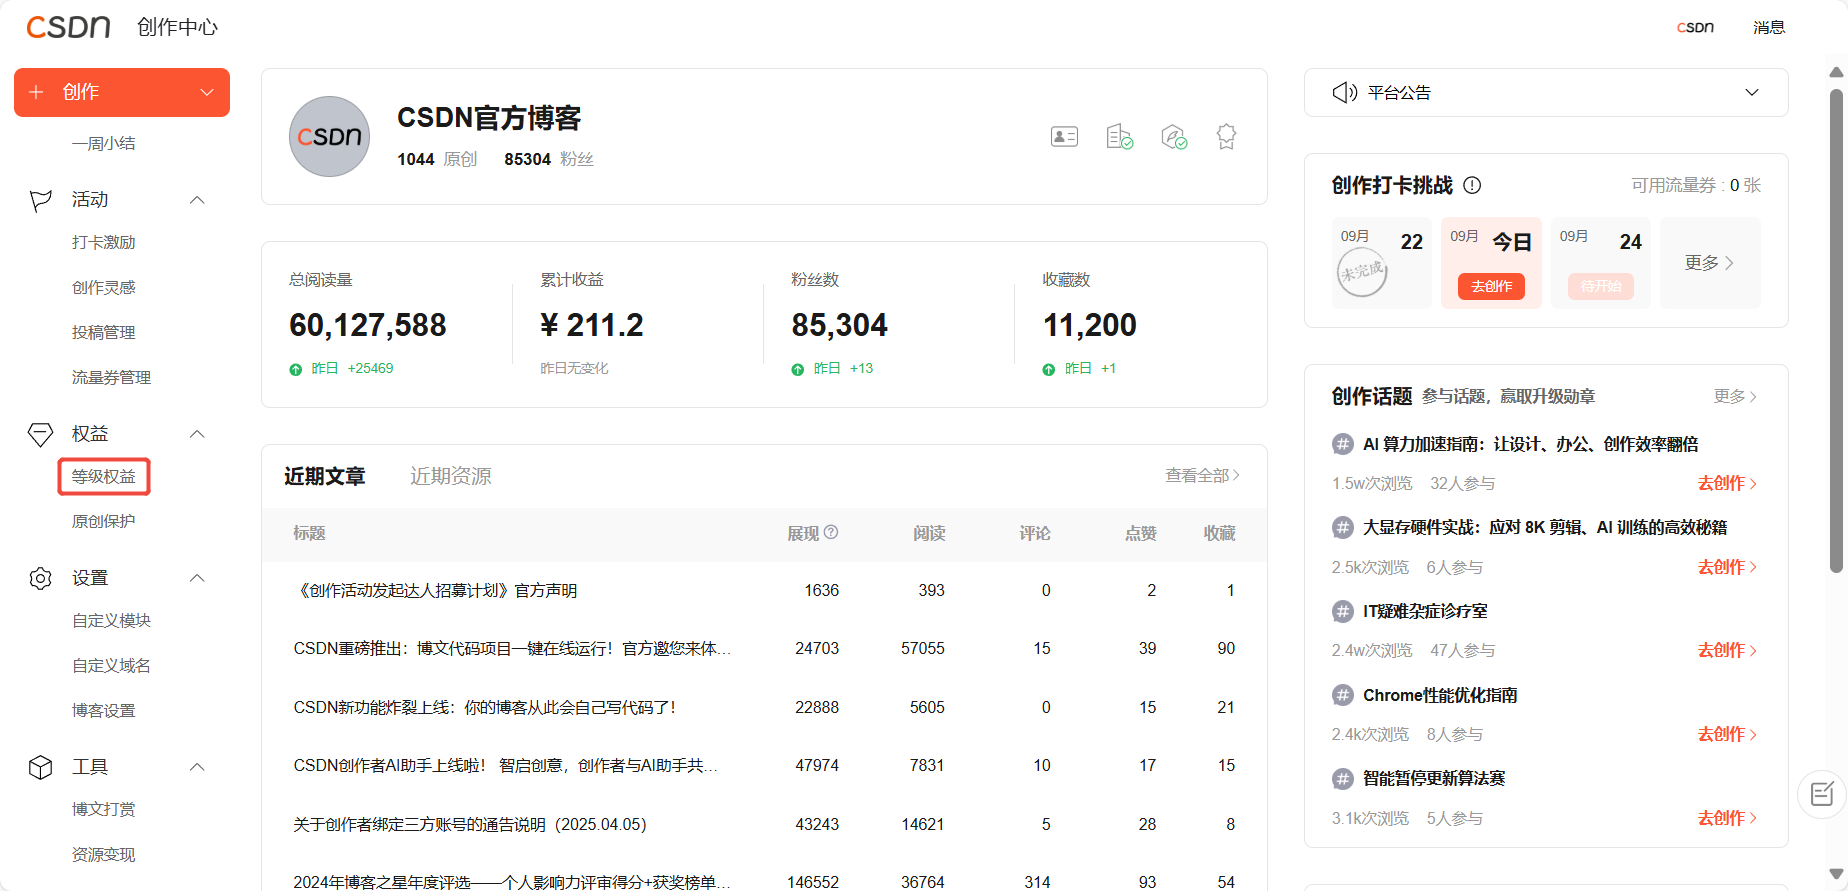The height and width of the screenshot is (891, 1848).
Task: Click the hashtag icon for Chrome性能优化指南
Action: [1343, 695]
